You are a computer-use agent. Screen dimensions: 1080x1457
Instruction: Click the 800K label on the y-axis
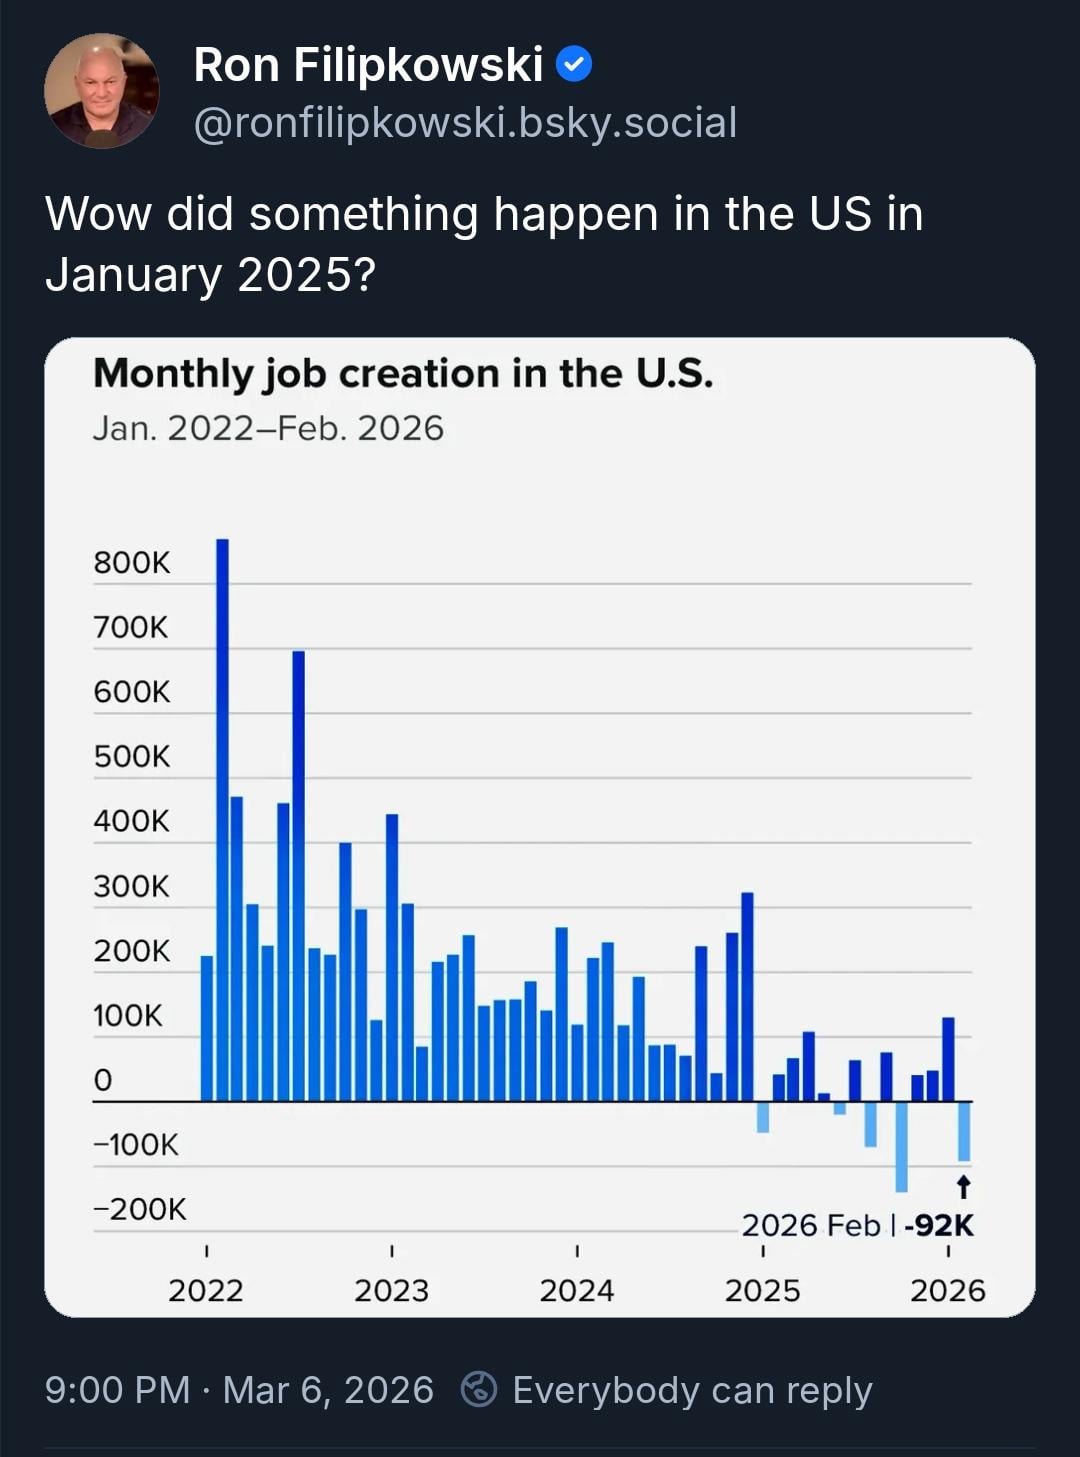(x=132, y=563)
